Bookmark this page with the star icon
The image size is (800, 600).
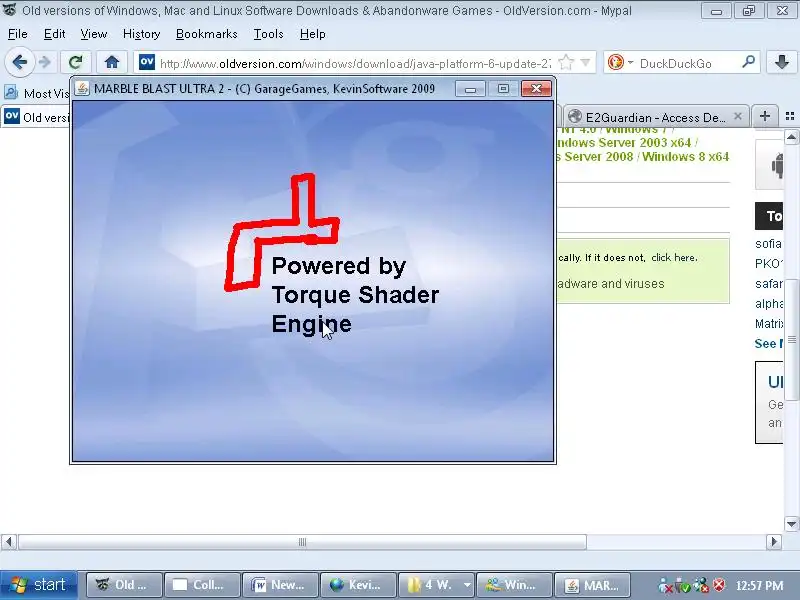click(565, 63)
